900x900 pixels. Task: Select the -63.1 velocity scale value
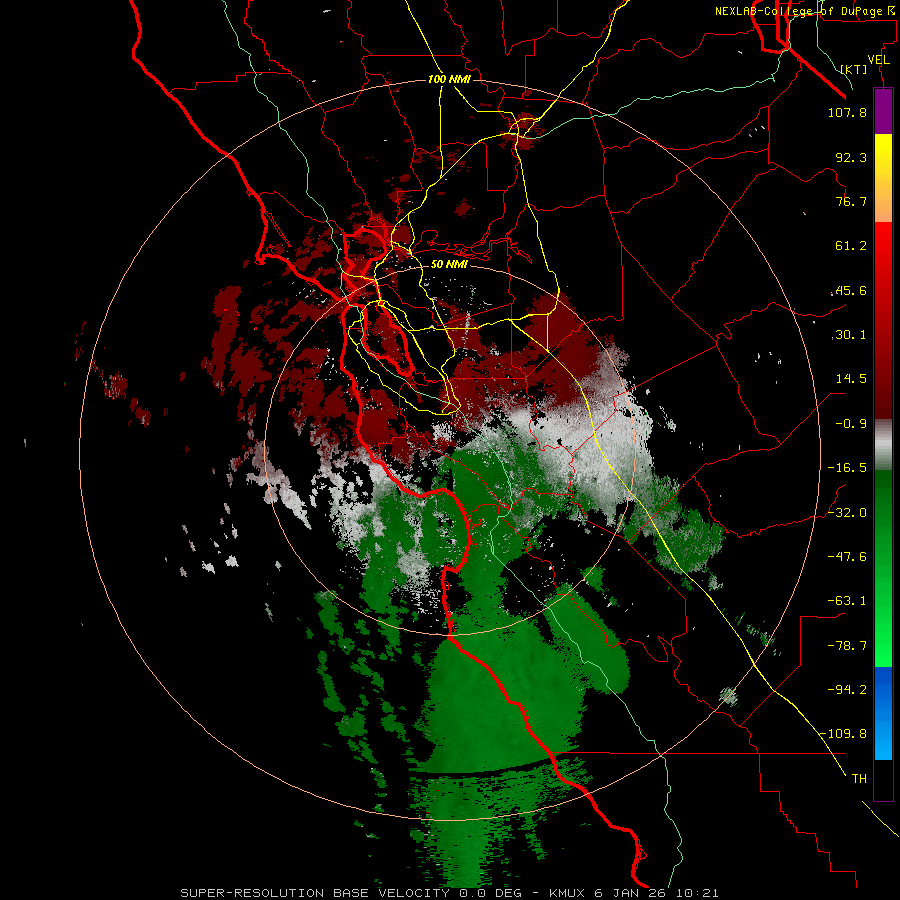(847, 601)
